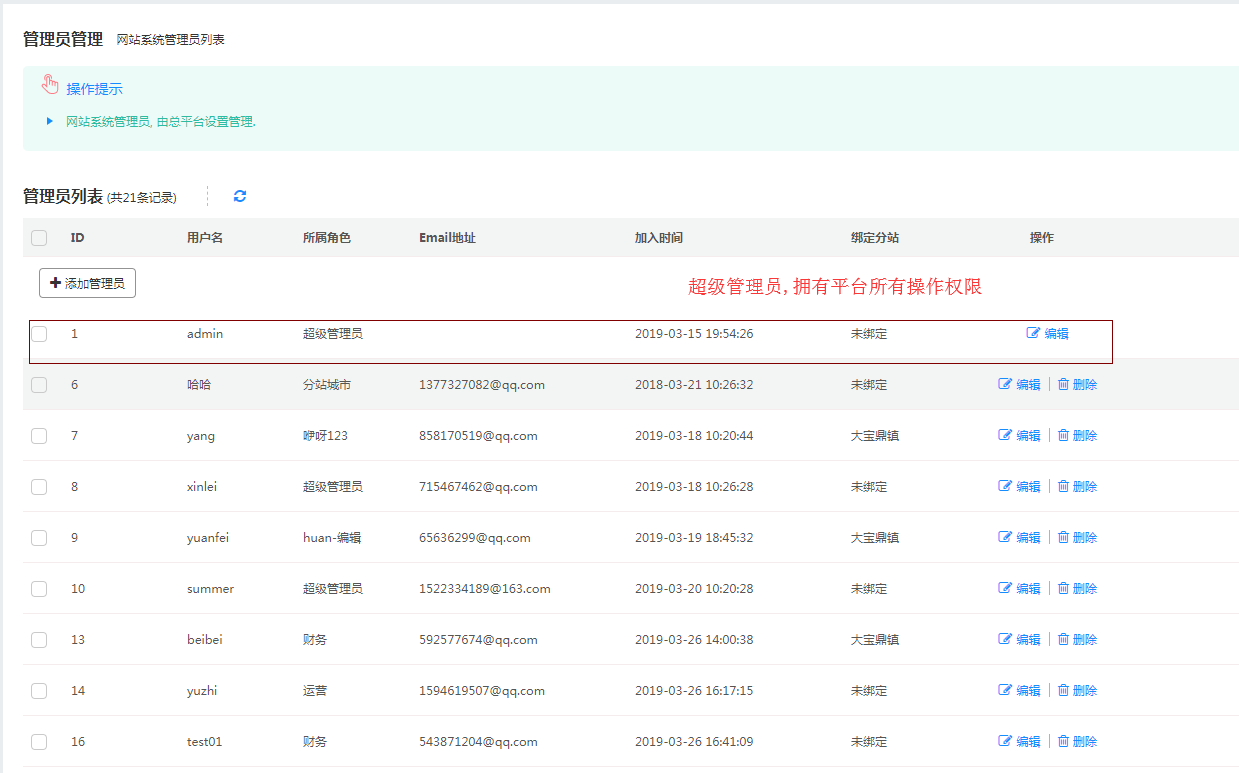Screen dimensions: 1239x773
Task: Select the checkbox for user beibei
Action: click(x=39, y=640)
